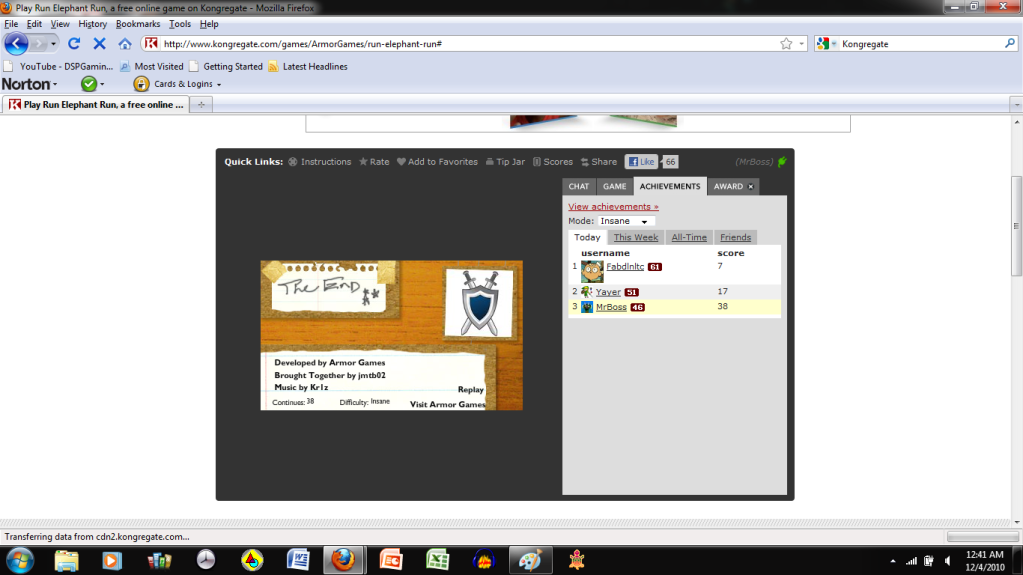Click Visit Armor Games in the game
The width and height of the screenshot is (1023, 575).
tap(448, 404)
